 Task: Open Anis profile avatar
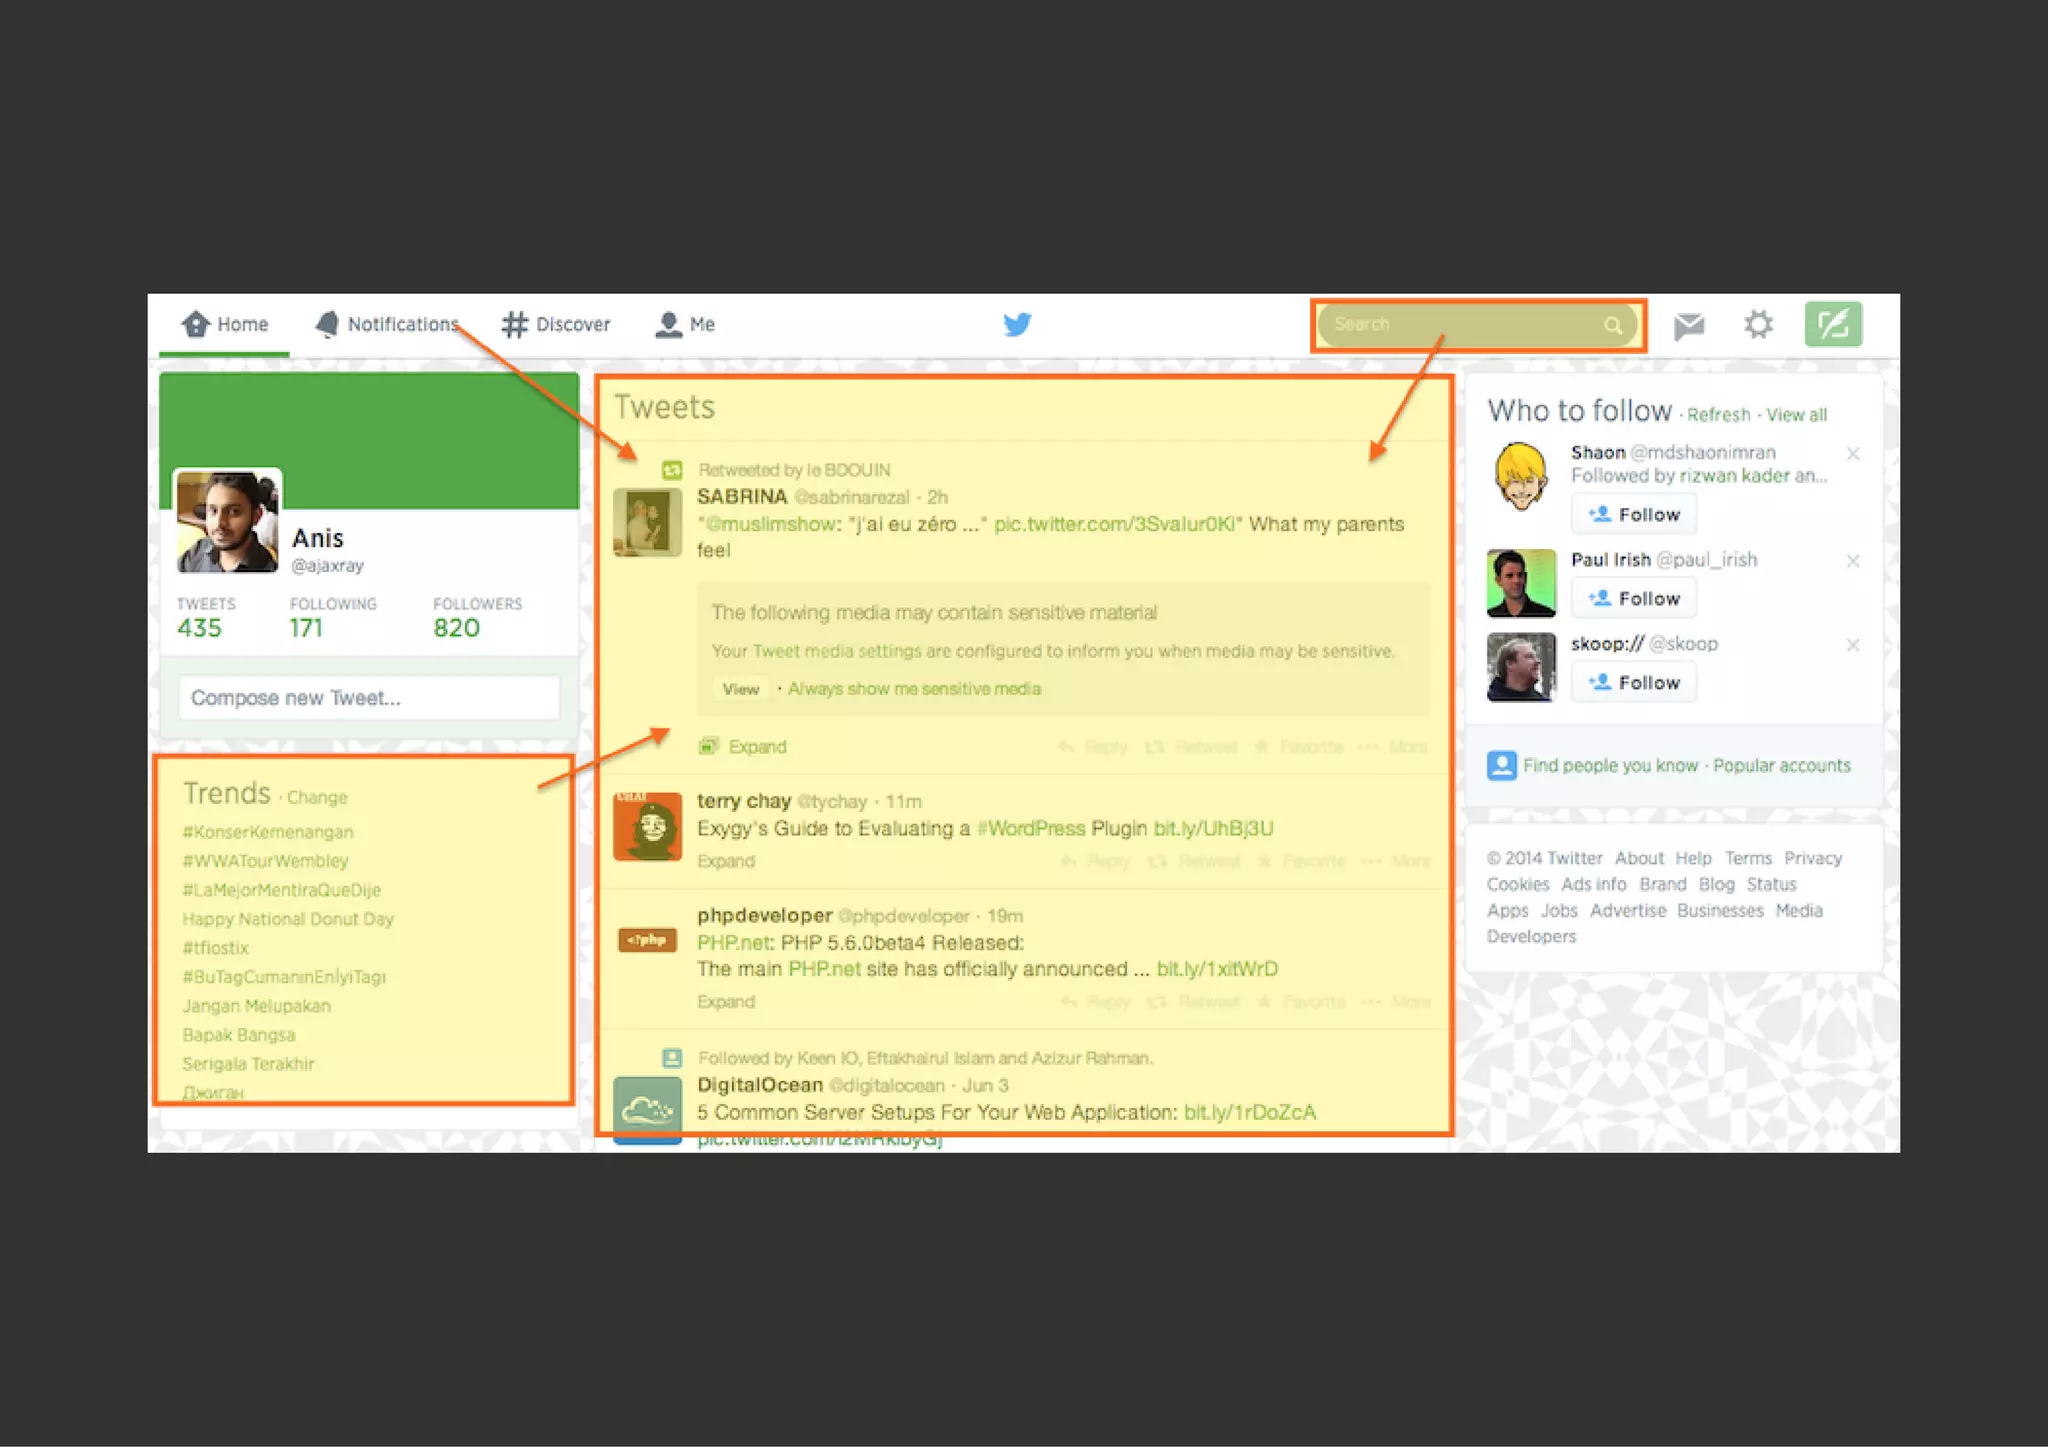click(227, 523)
